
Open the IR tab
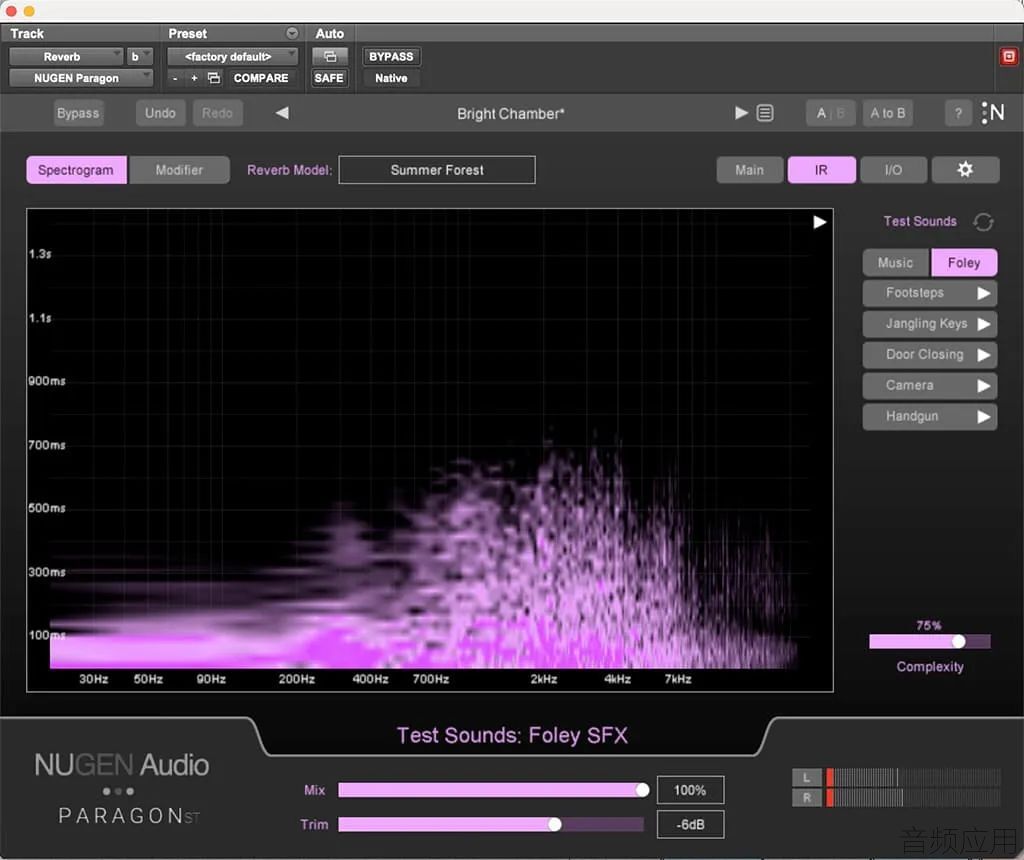(822, 170)
